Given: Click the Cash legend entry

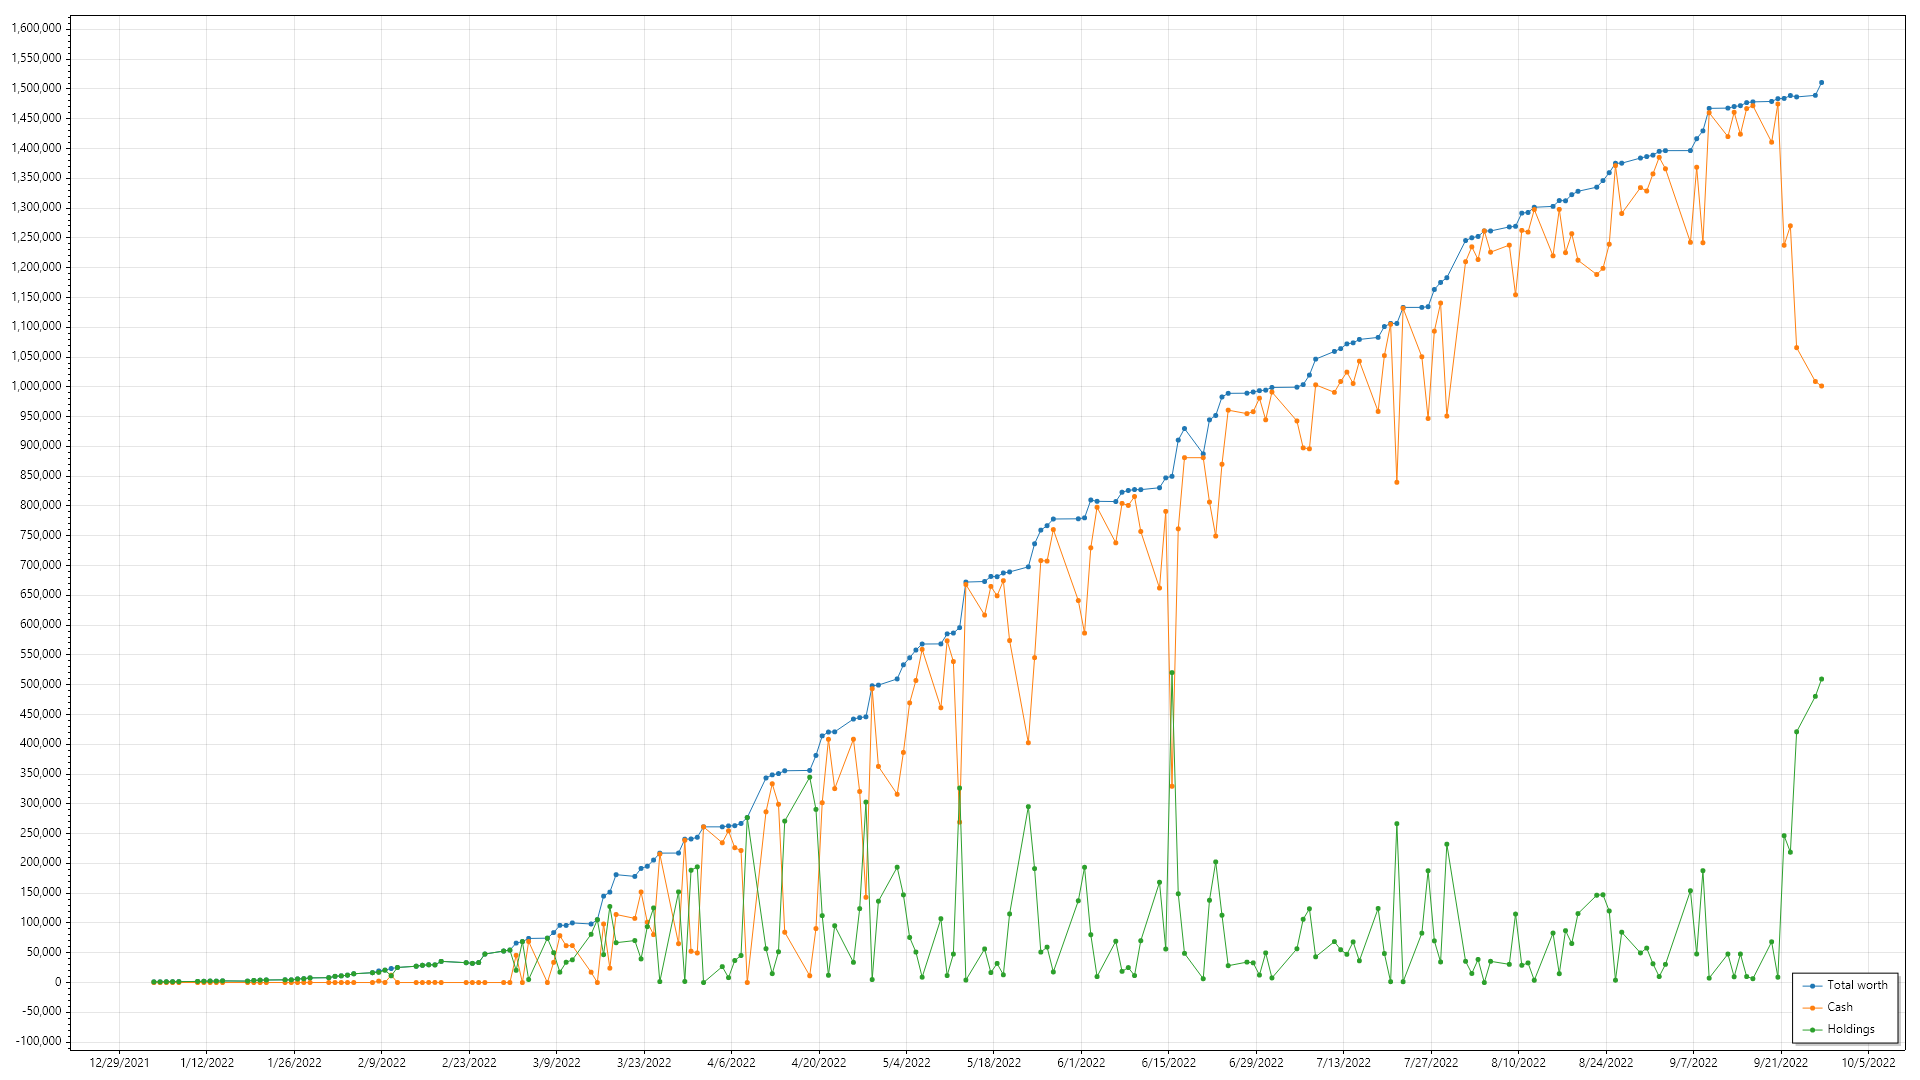Looking at the screenshot, I should point(1828,1007).
